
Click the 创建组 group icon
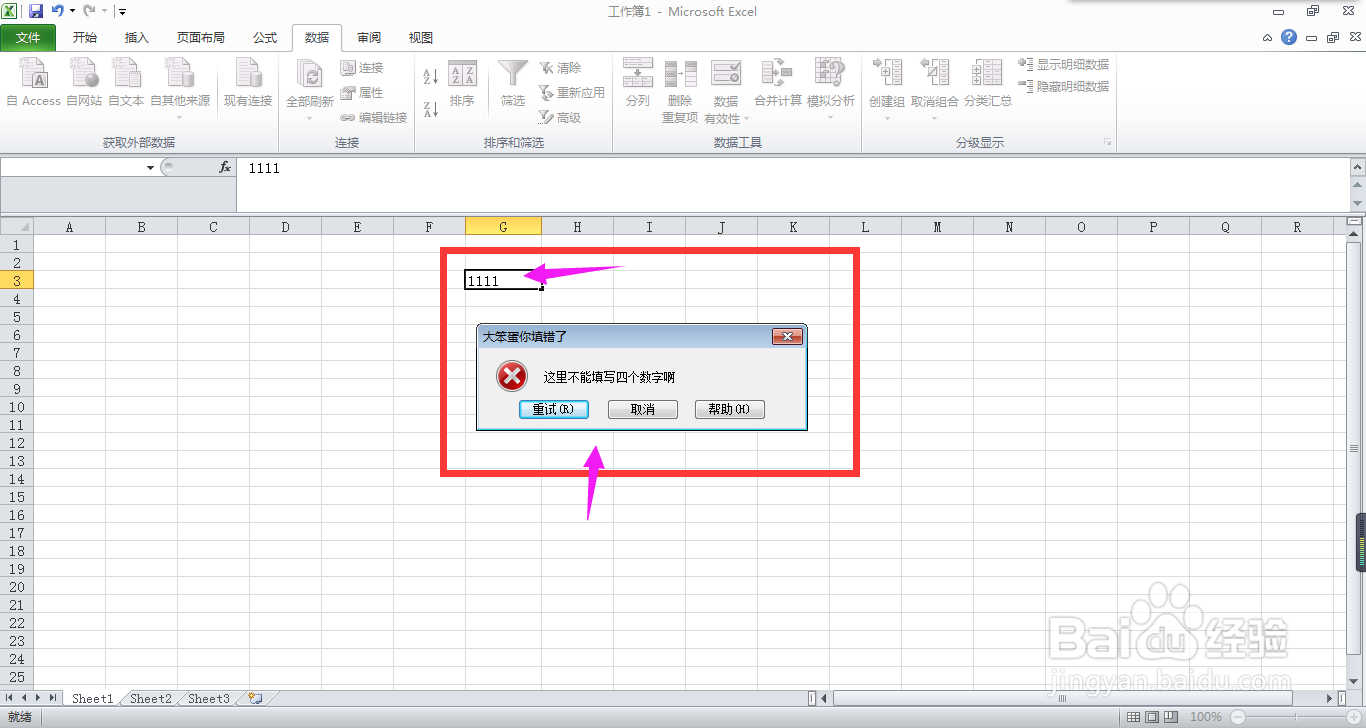tap(884, 84)
